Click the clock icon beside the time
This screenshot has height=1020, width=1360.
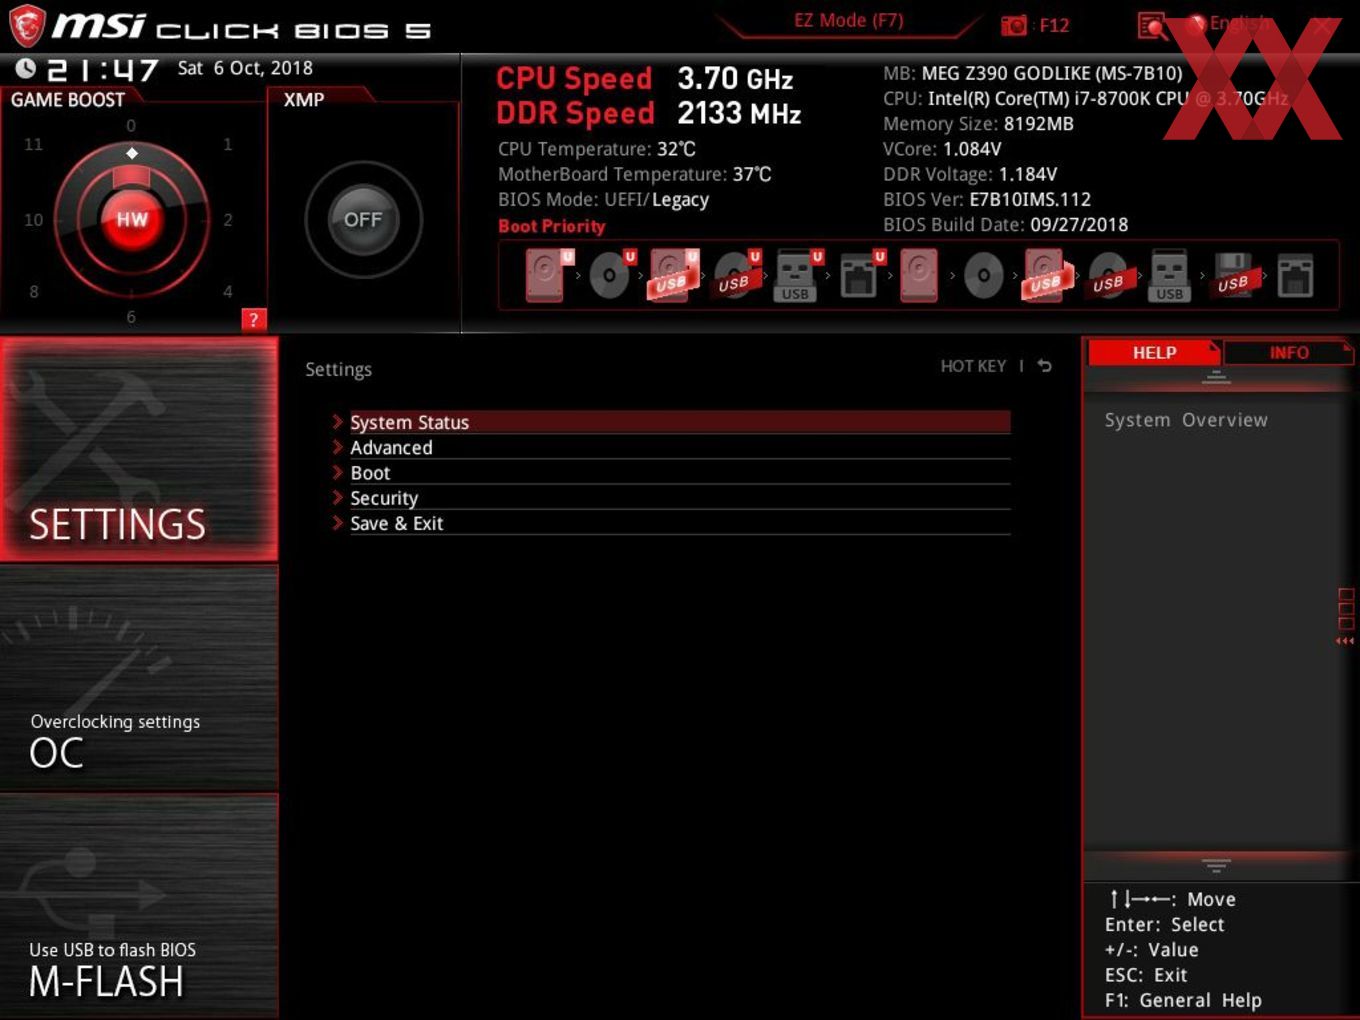point(26,68)
